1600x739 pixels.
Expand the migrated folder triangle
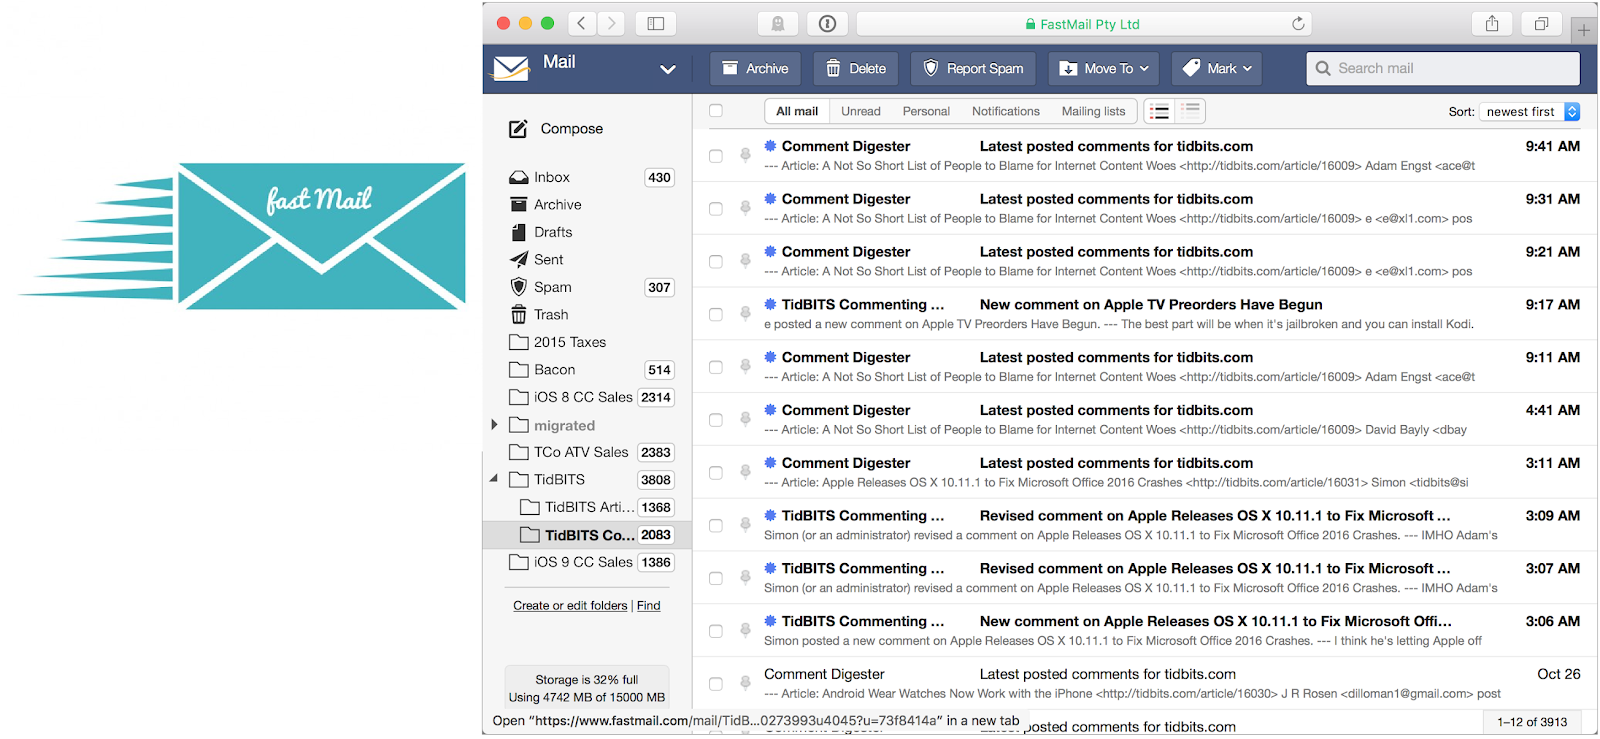tap(494, 425)
